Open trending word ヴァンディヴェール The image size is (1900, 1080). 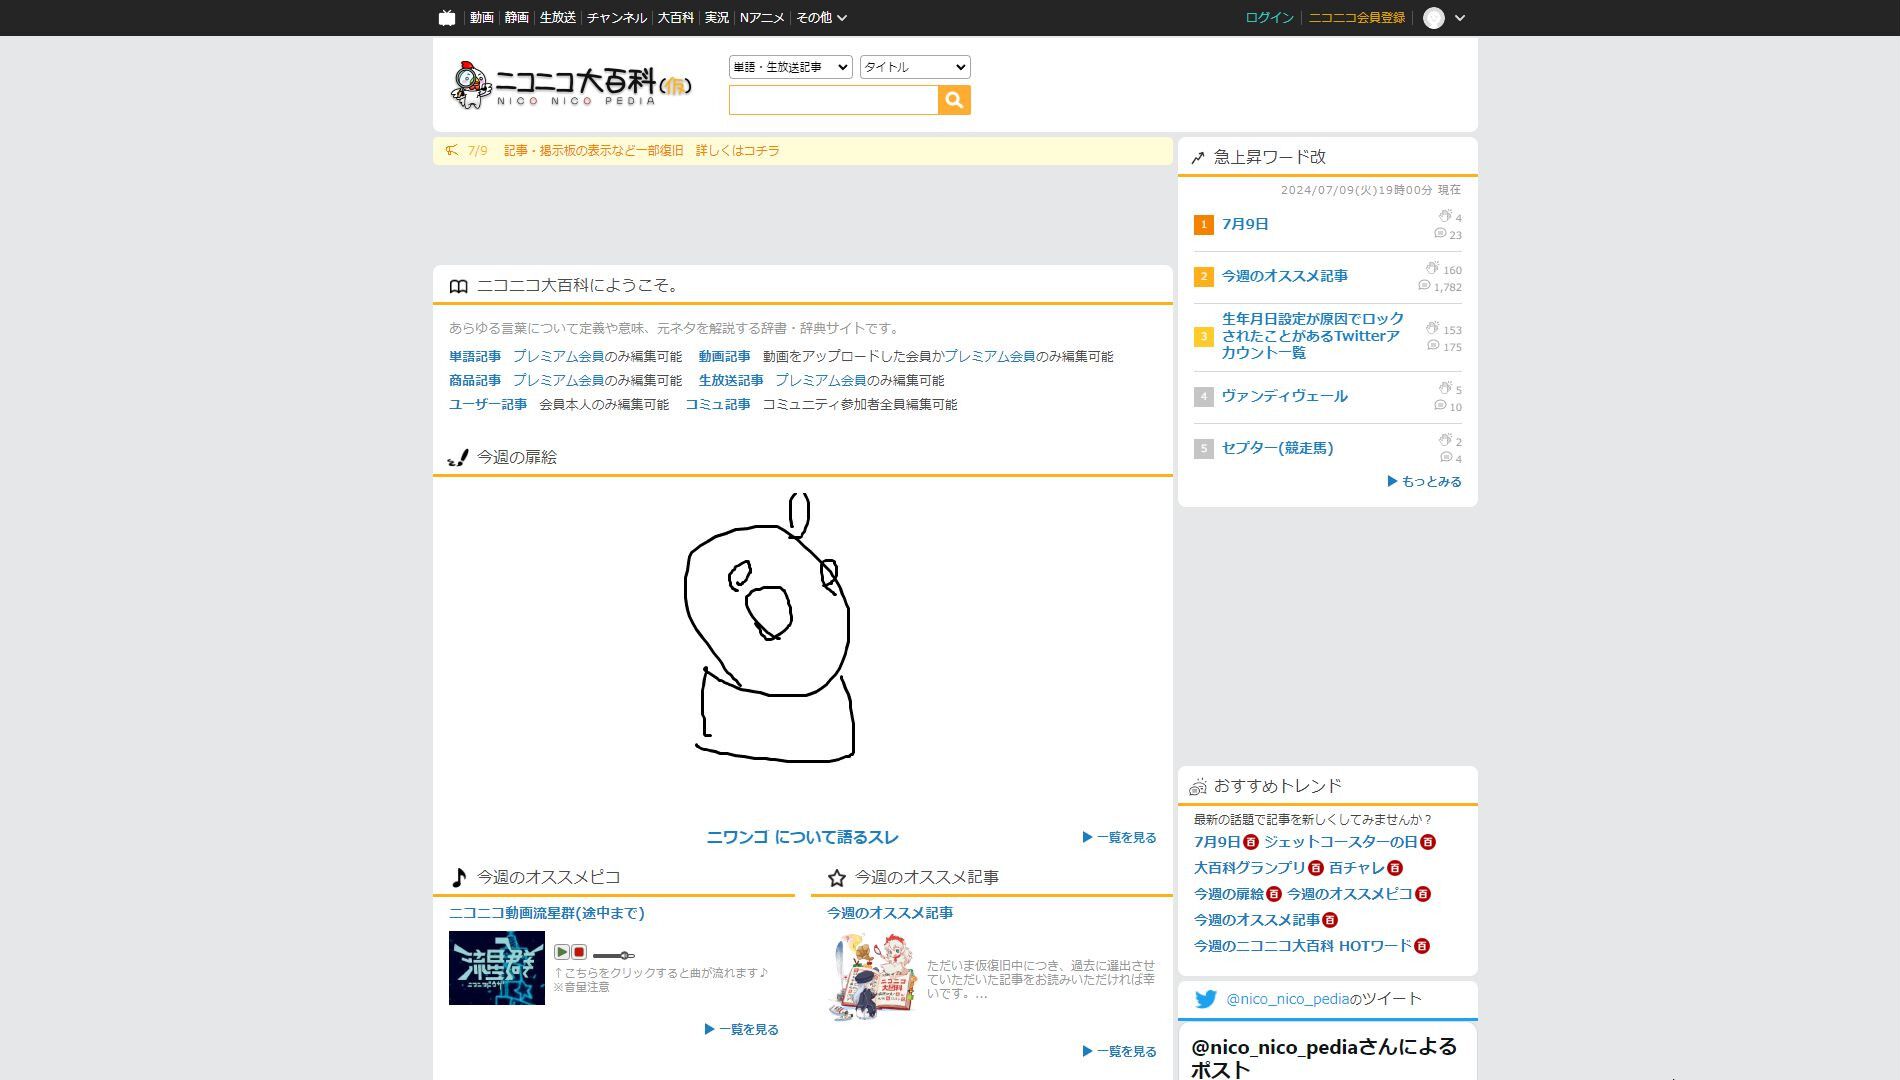pos(1284,396)
